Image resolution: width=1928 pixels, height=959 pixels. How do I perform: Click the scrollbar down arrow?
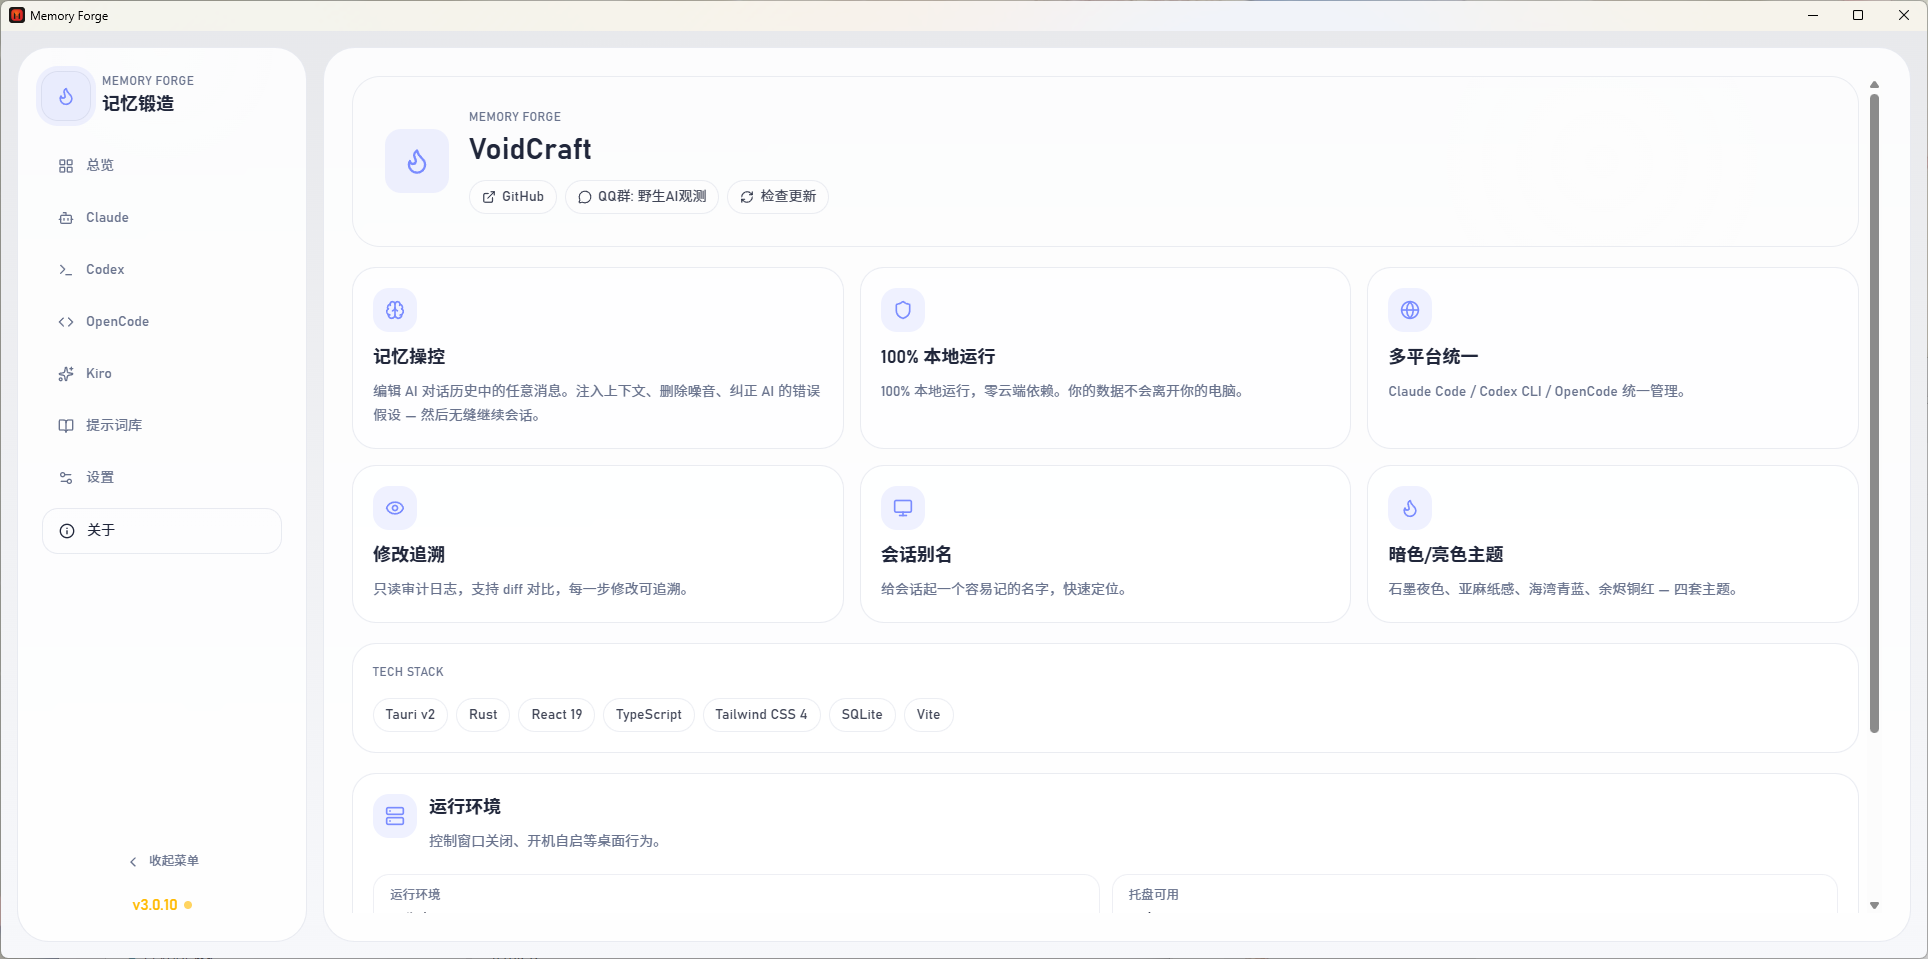[x=1874, y=905]
